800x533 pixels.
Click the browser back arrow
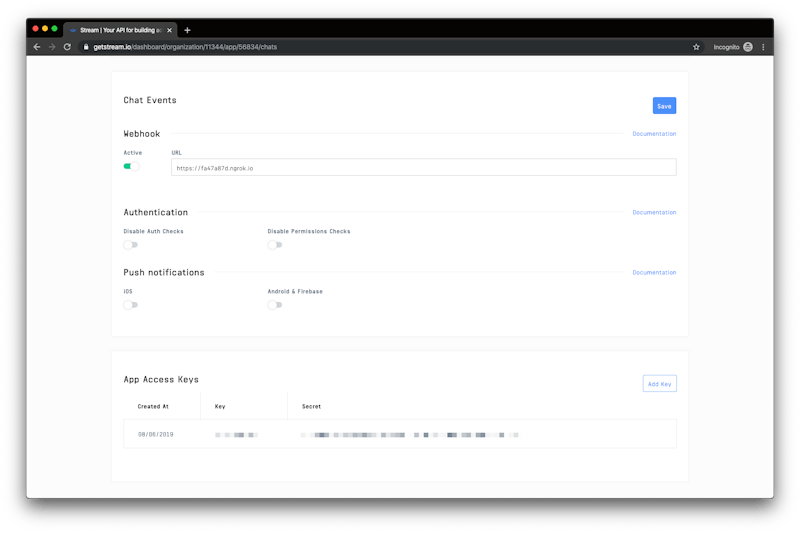click(x=37, y=47)
